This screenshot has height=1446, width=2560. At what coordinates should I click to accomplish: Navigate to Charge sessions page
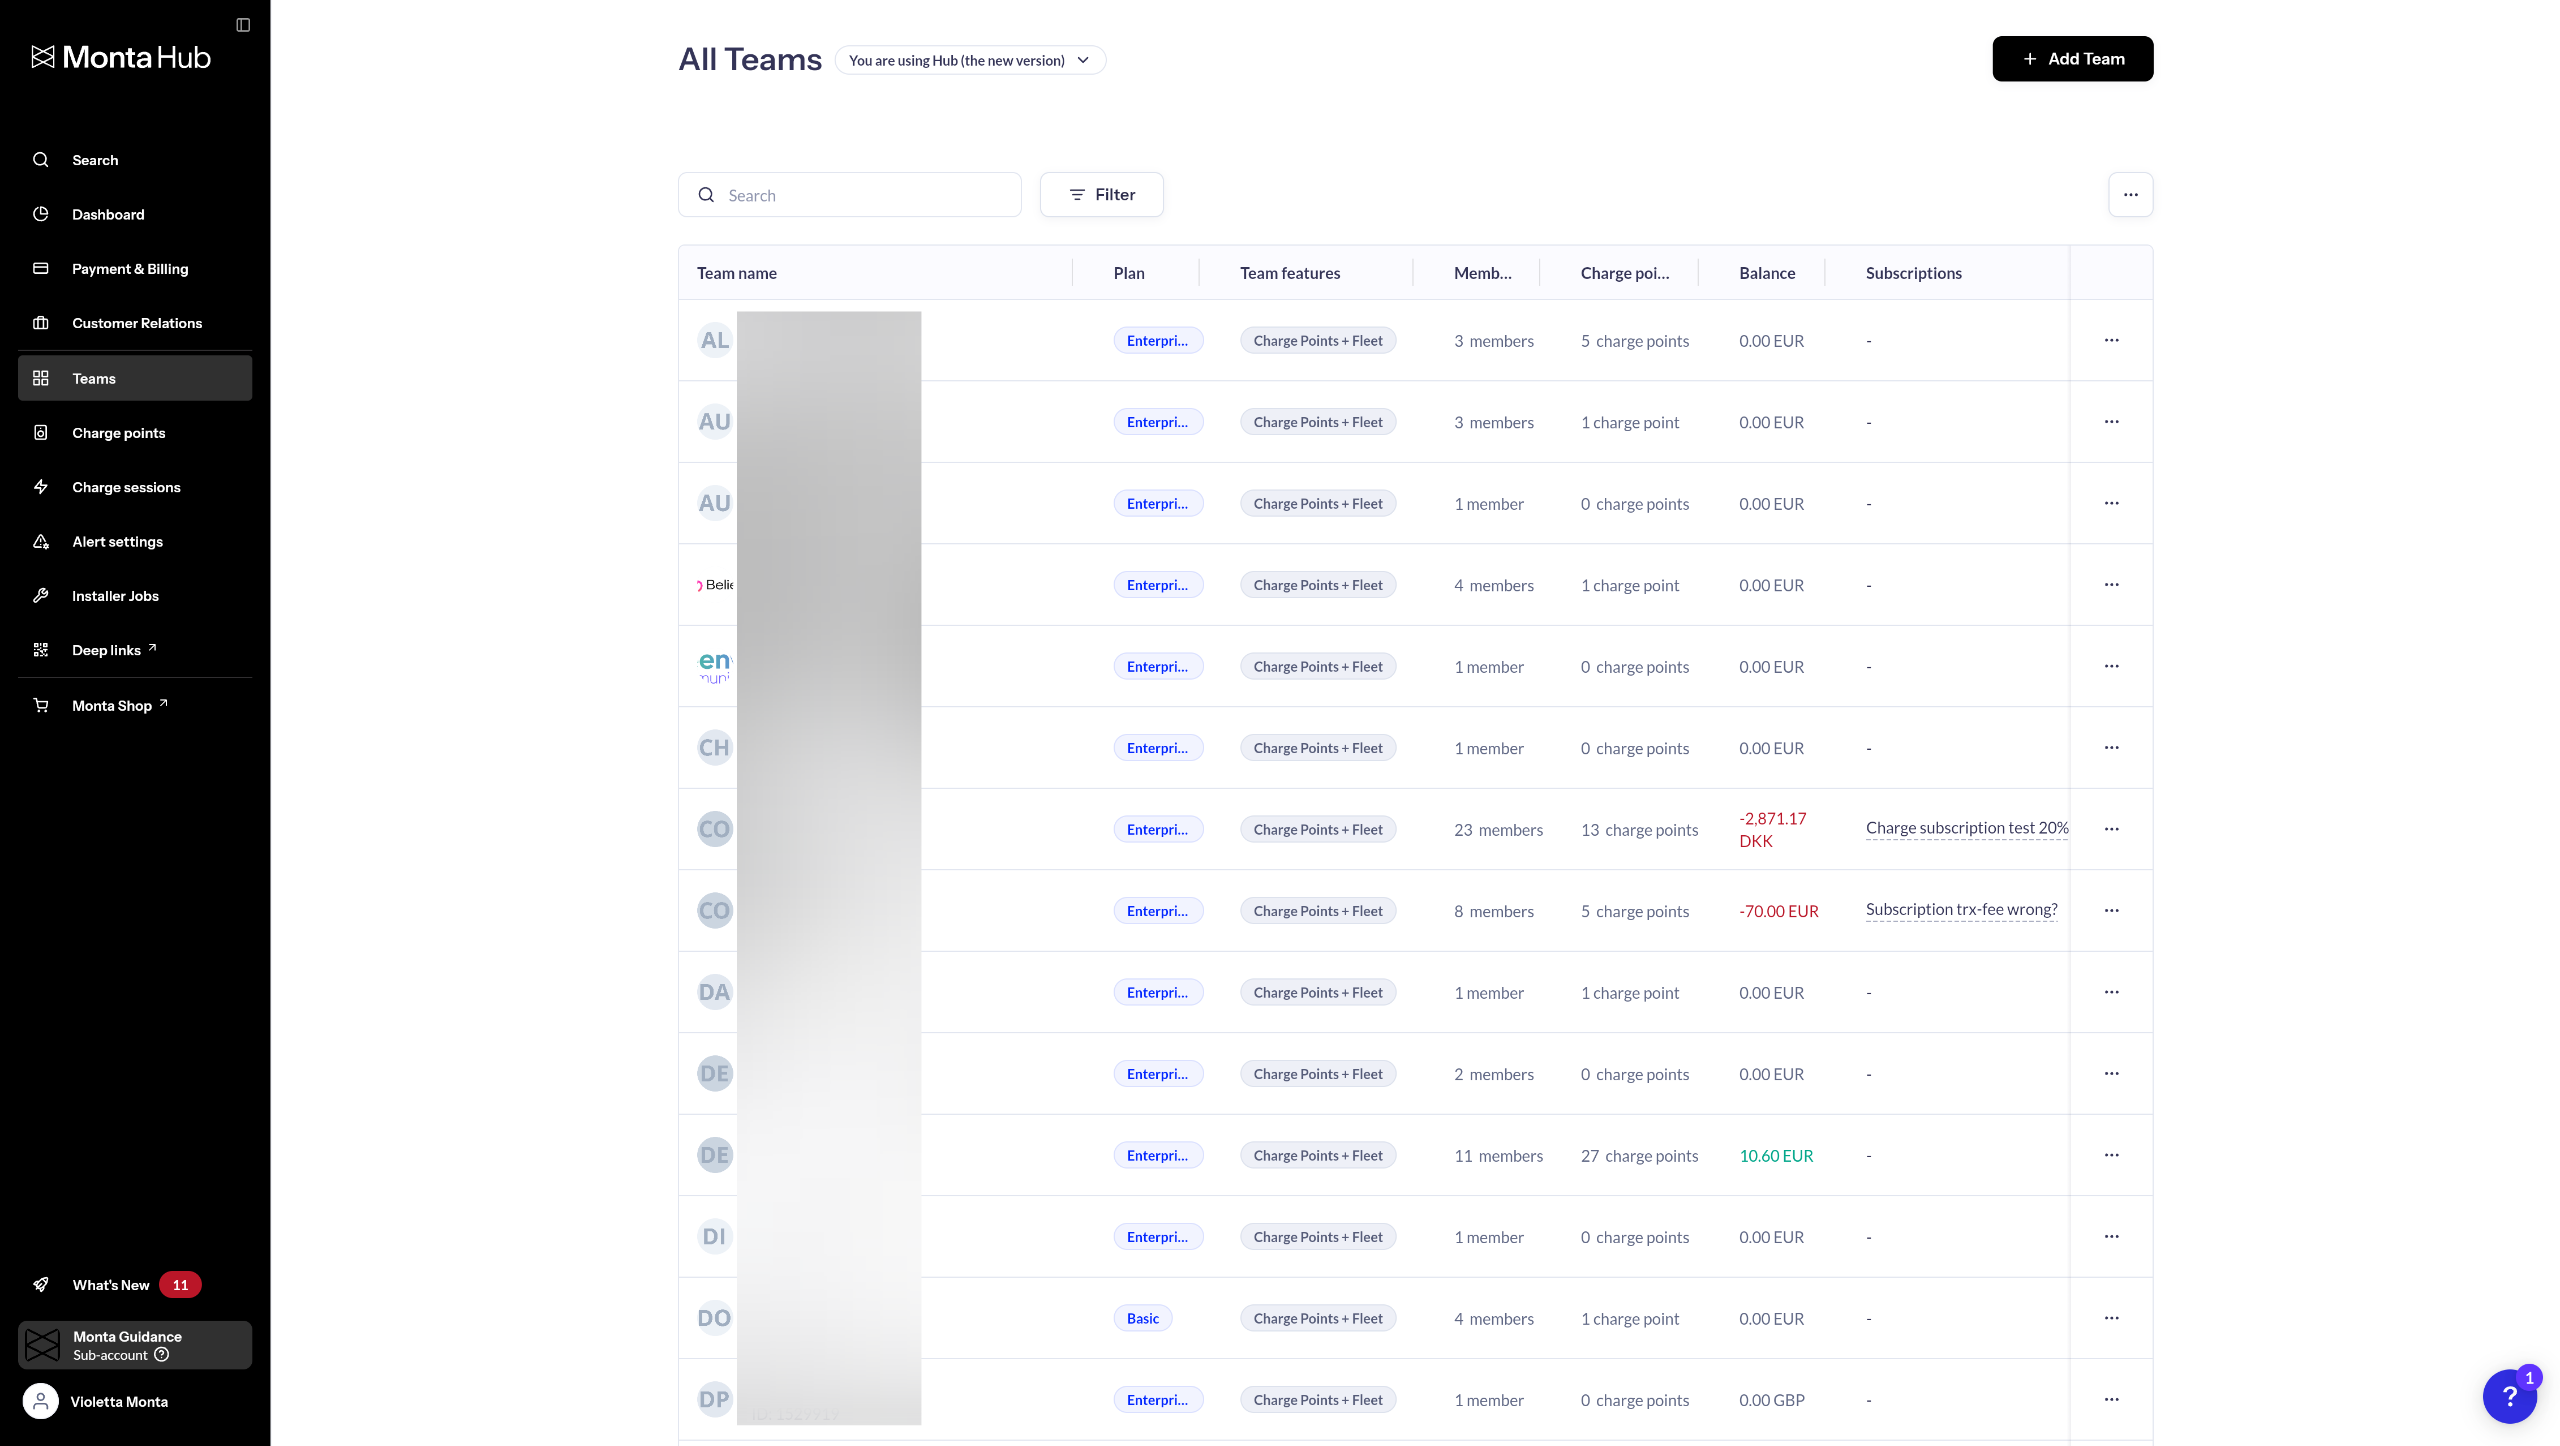[126, 487]
